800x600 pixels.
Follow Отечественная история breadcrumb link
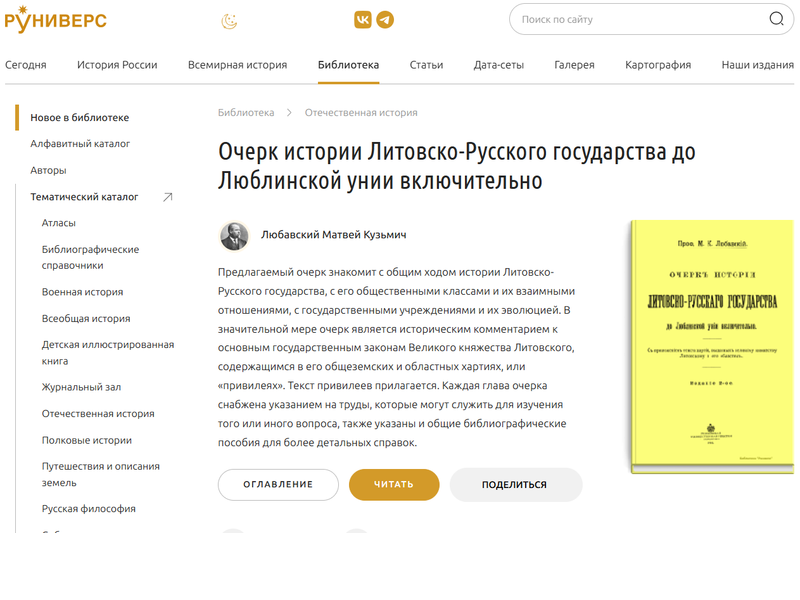coord(361,113)
